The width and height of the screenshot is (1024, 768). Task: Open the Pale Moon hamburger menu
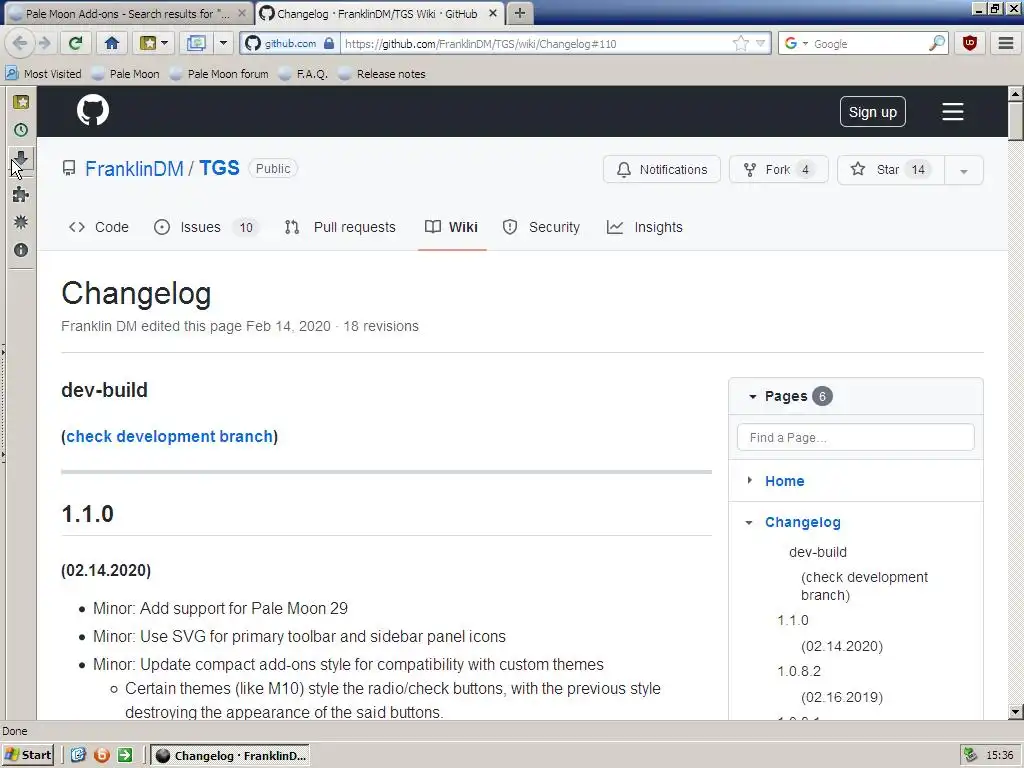point(1006,44)
